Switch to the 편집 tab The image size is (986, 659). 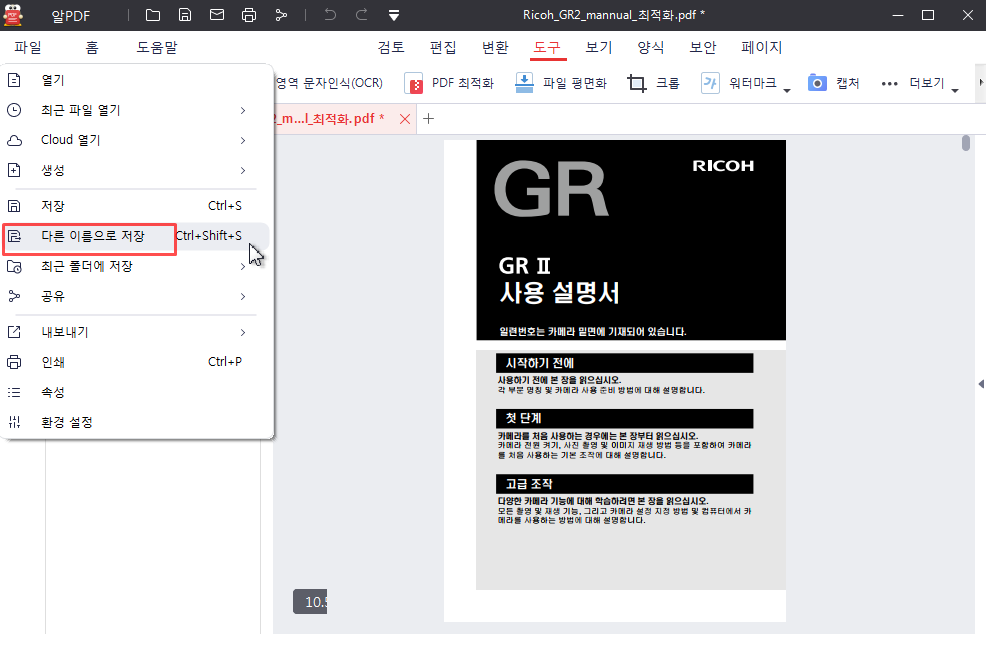pyautogui.click(x=443, y=47)
